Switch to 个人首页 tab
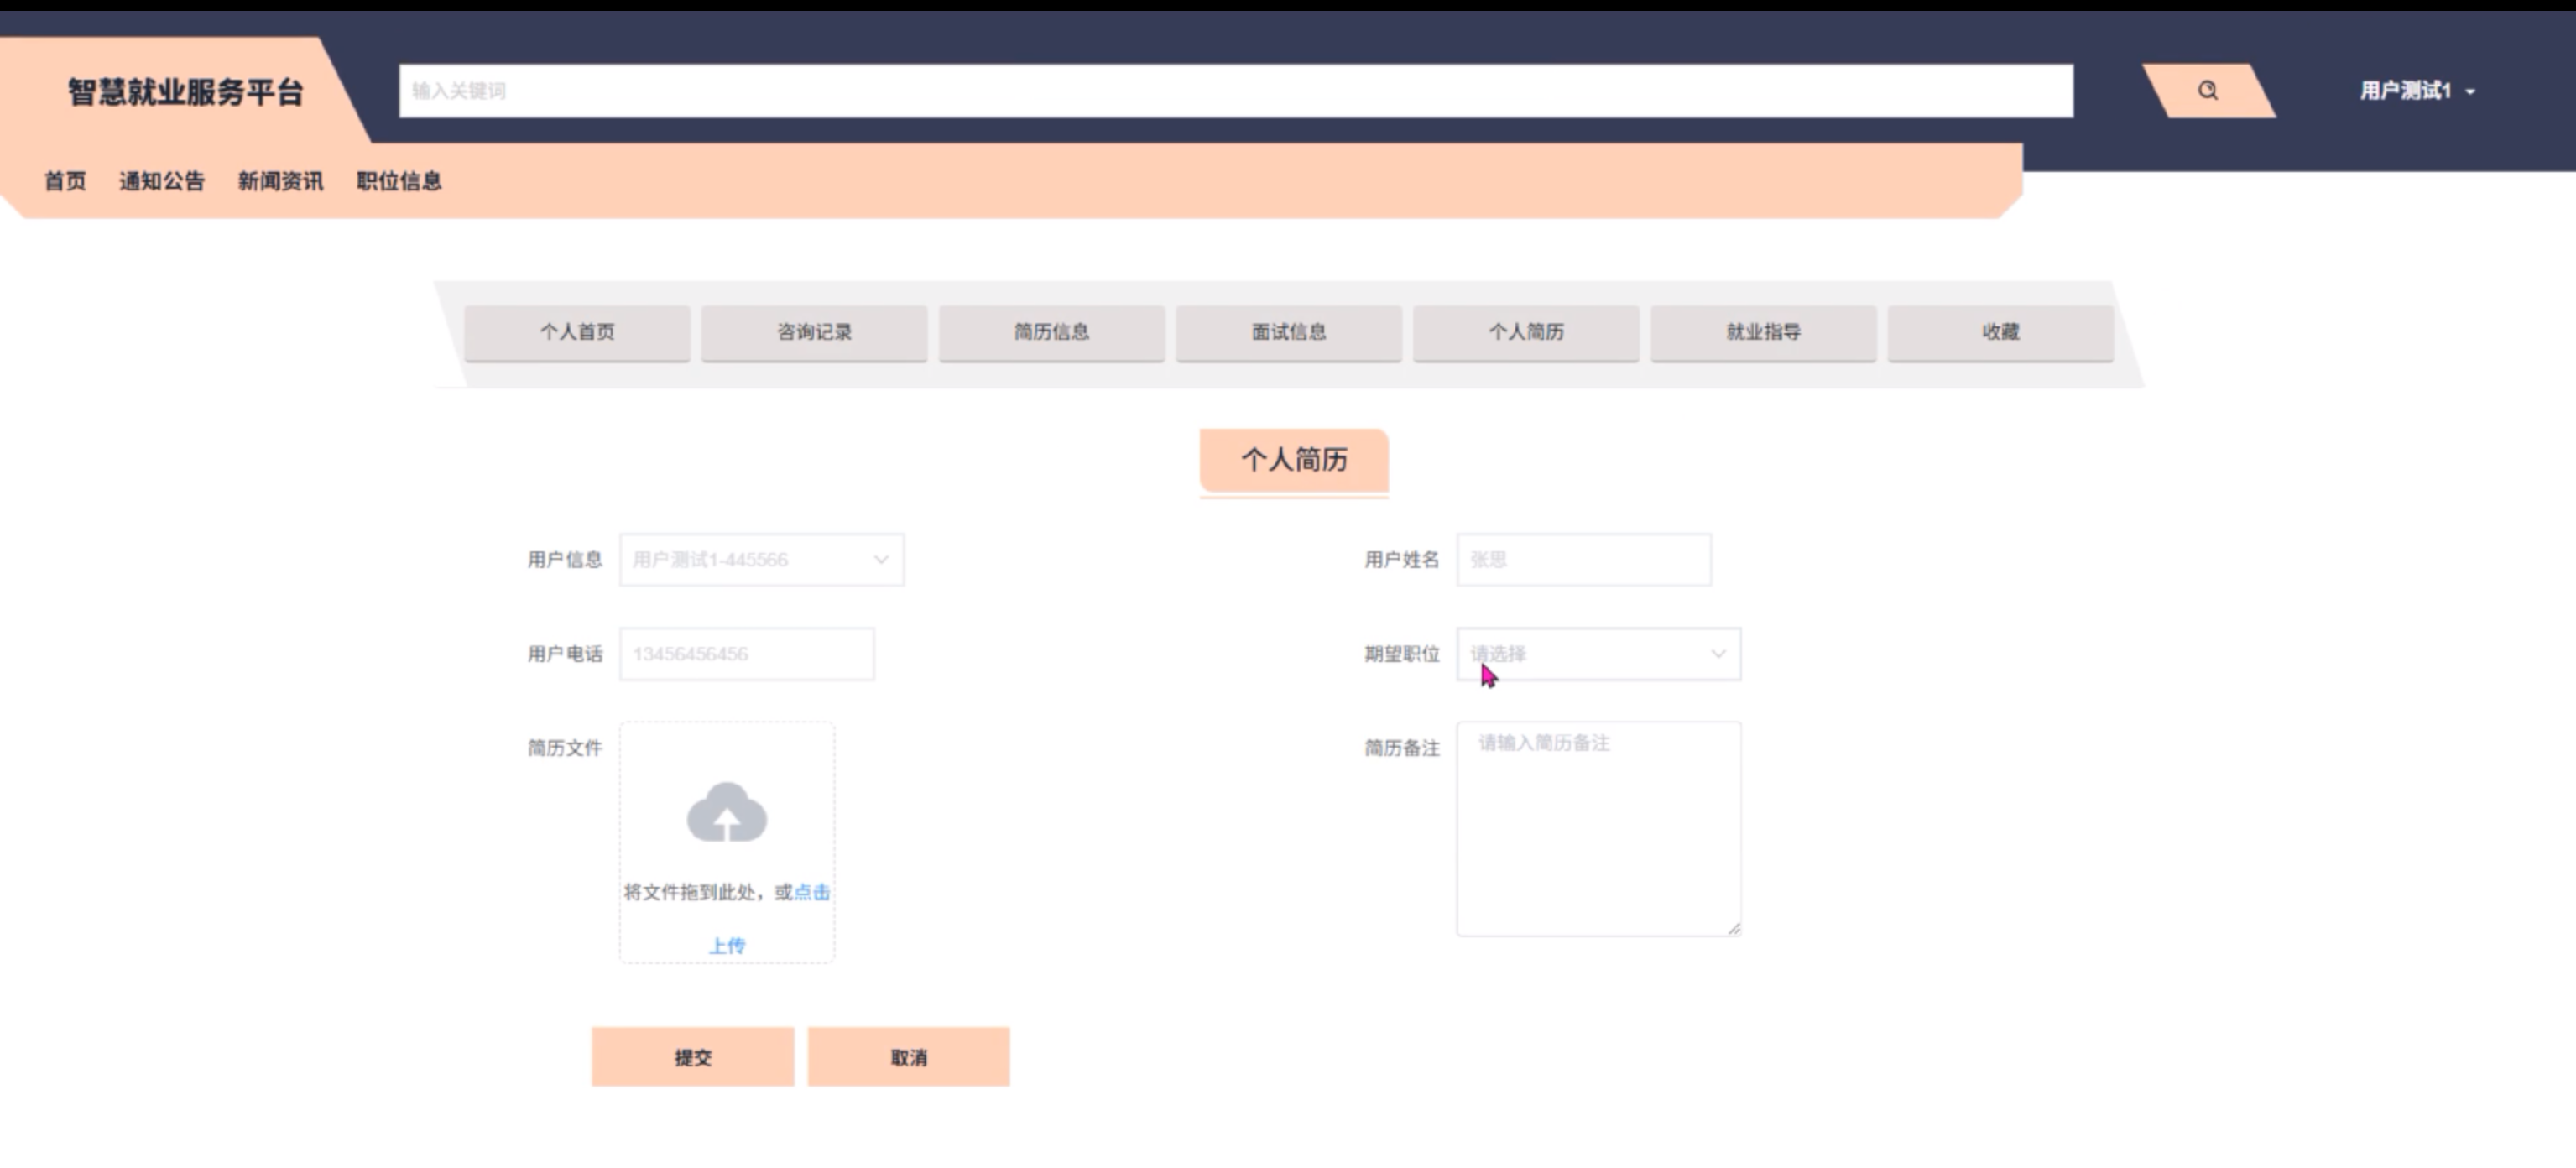The image size is (2576, 1168). point(577,332)
